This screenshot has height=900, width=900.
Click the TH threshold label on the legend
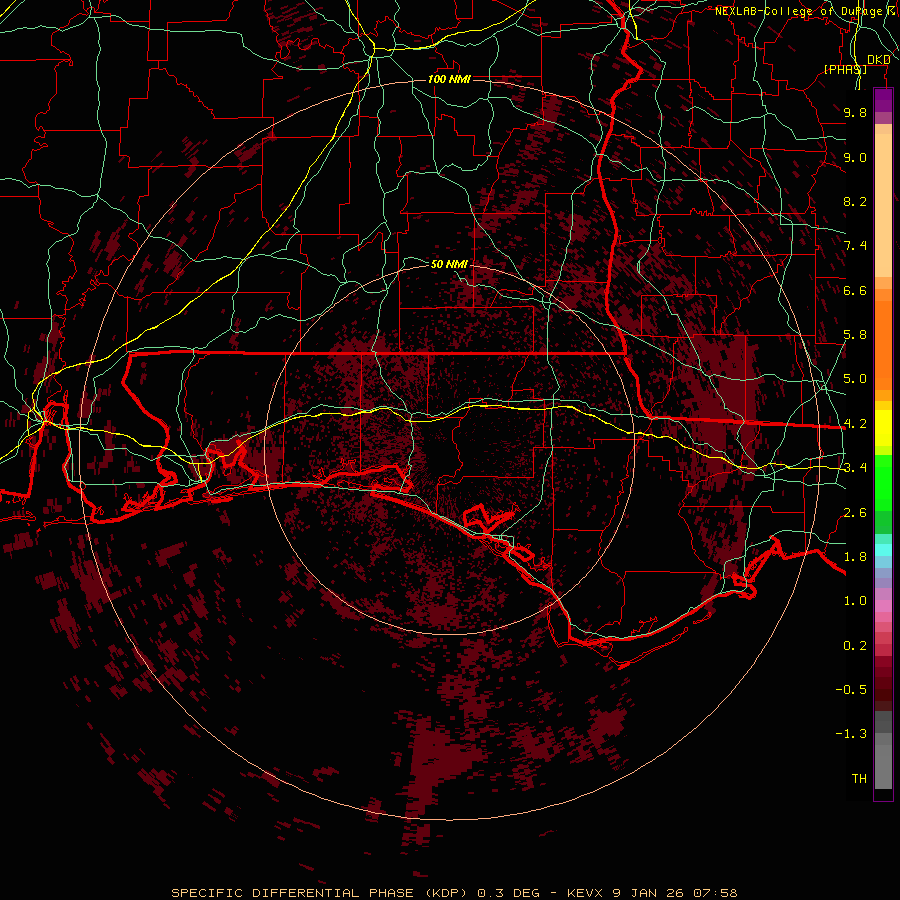click(859, 779)
